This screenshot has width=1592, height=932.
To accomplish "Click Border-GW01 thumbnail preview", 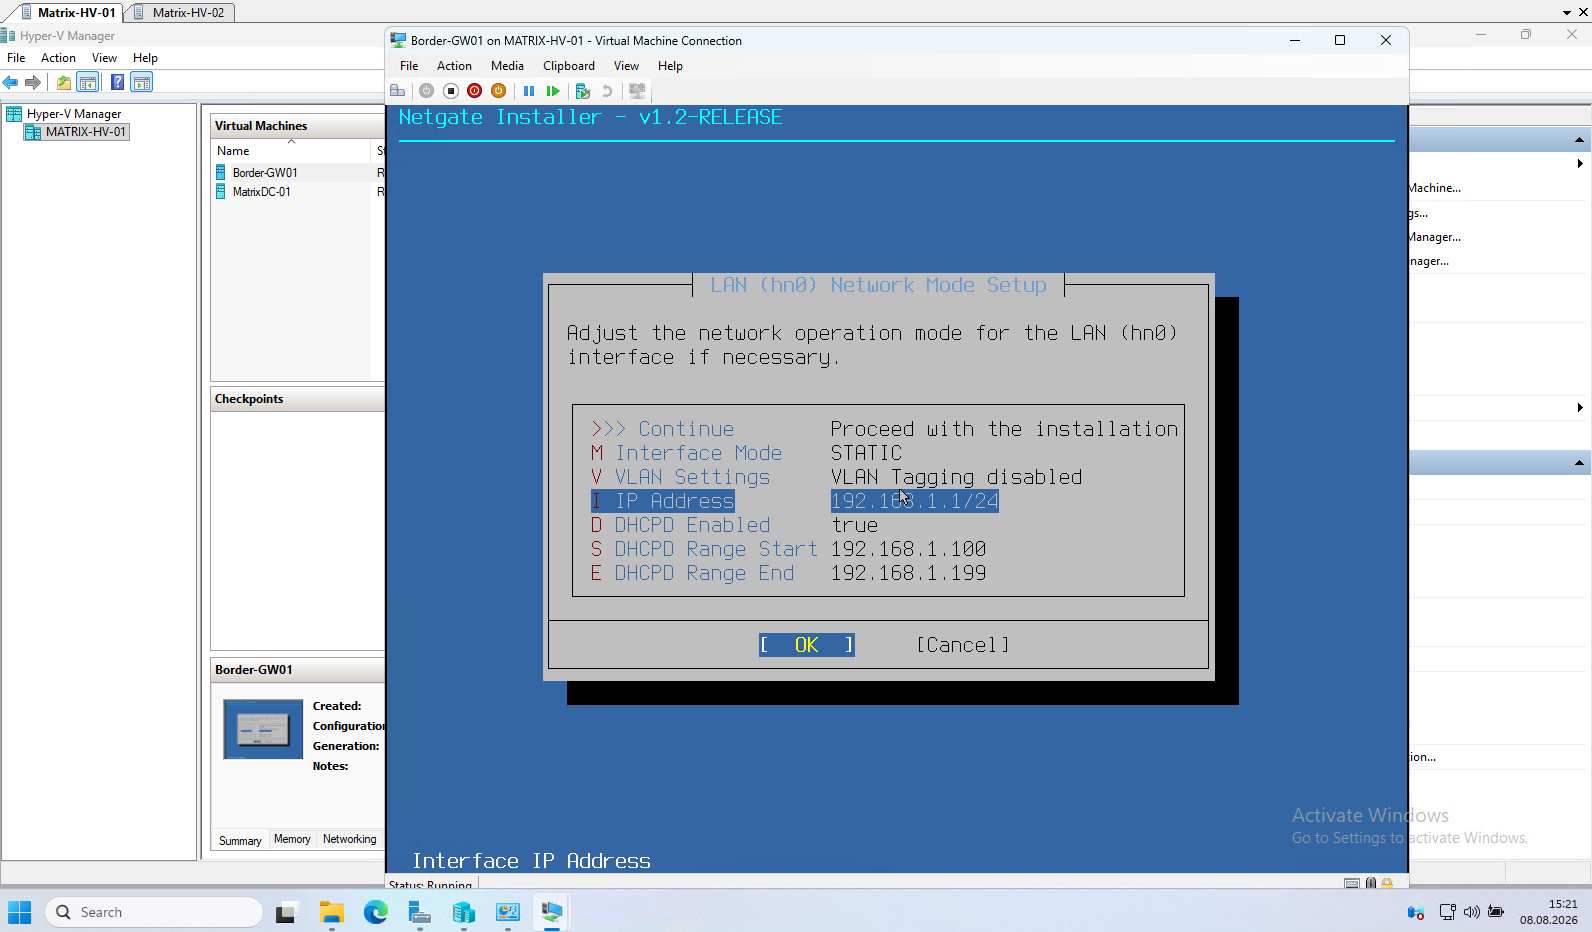I will [263, 729].
